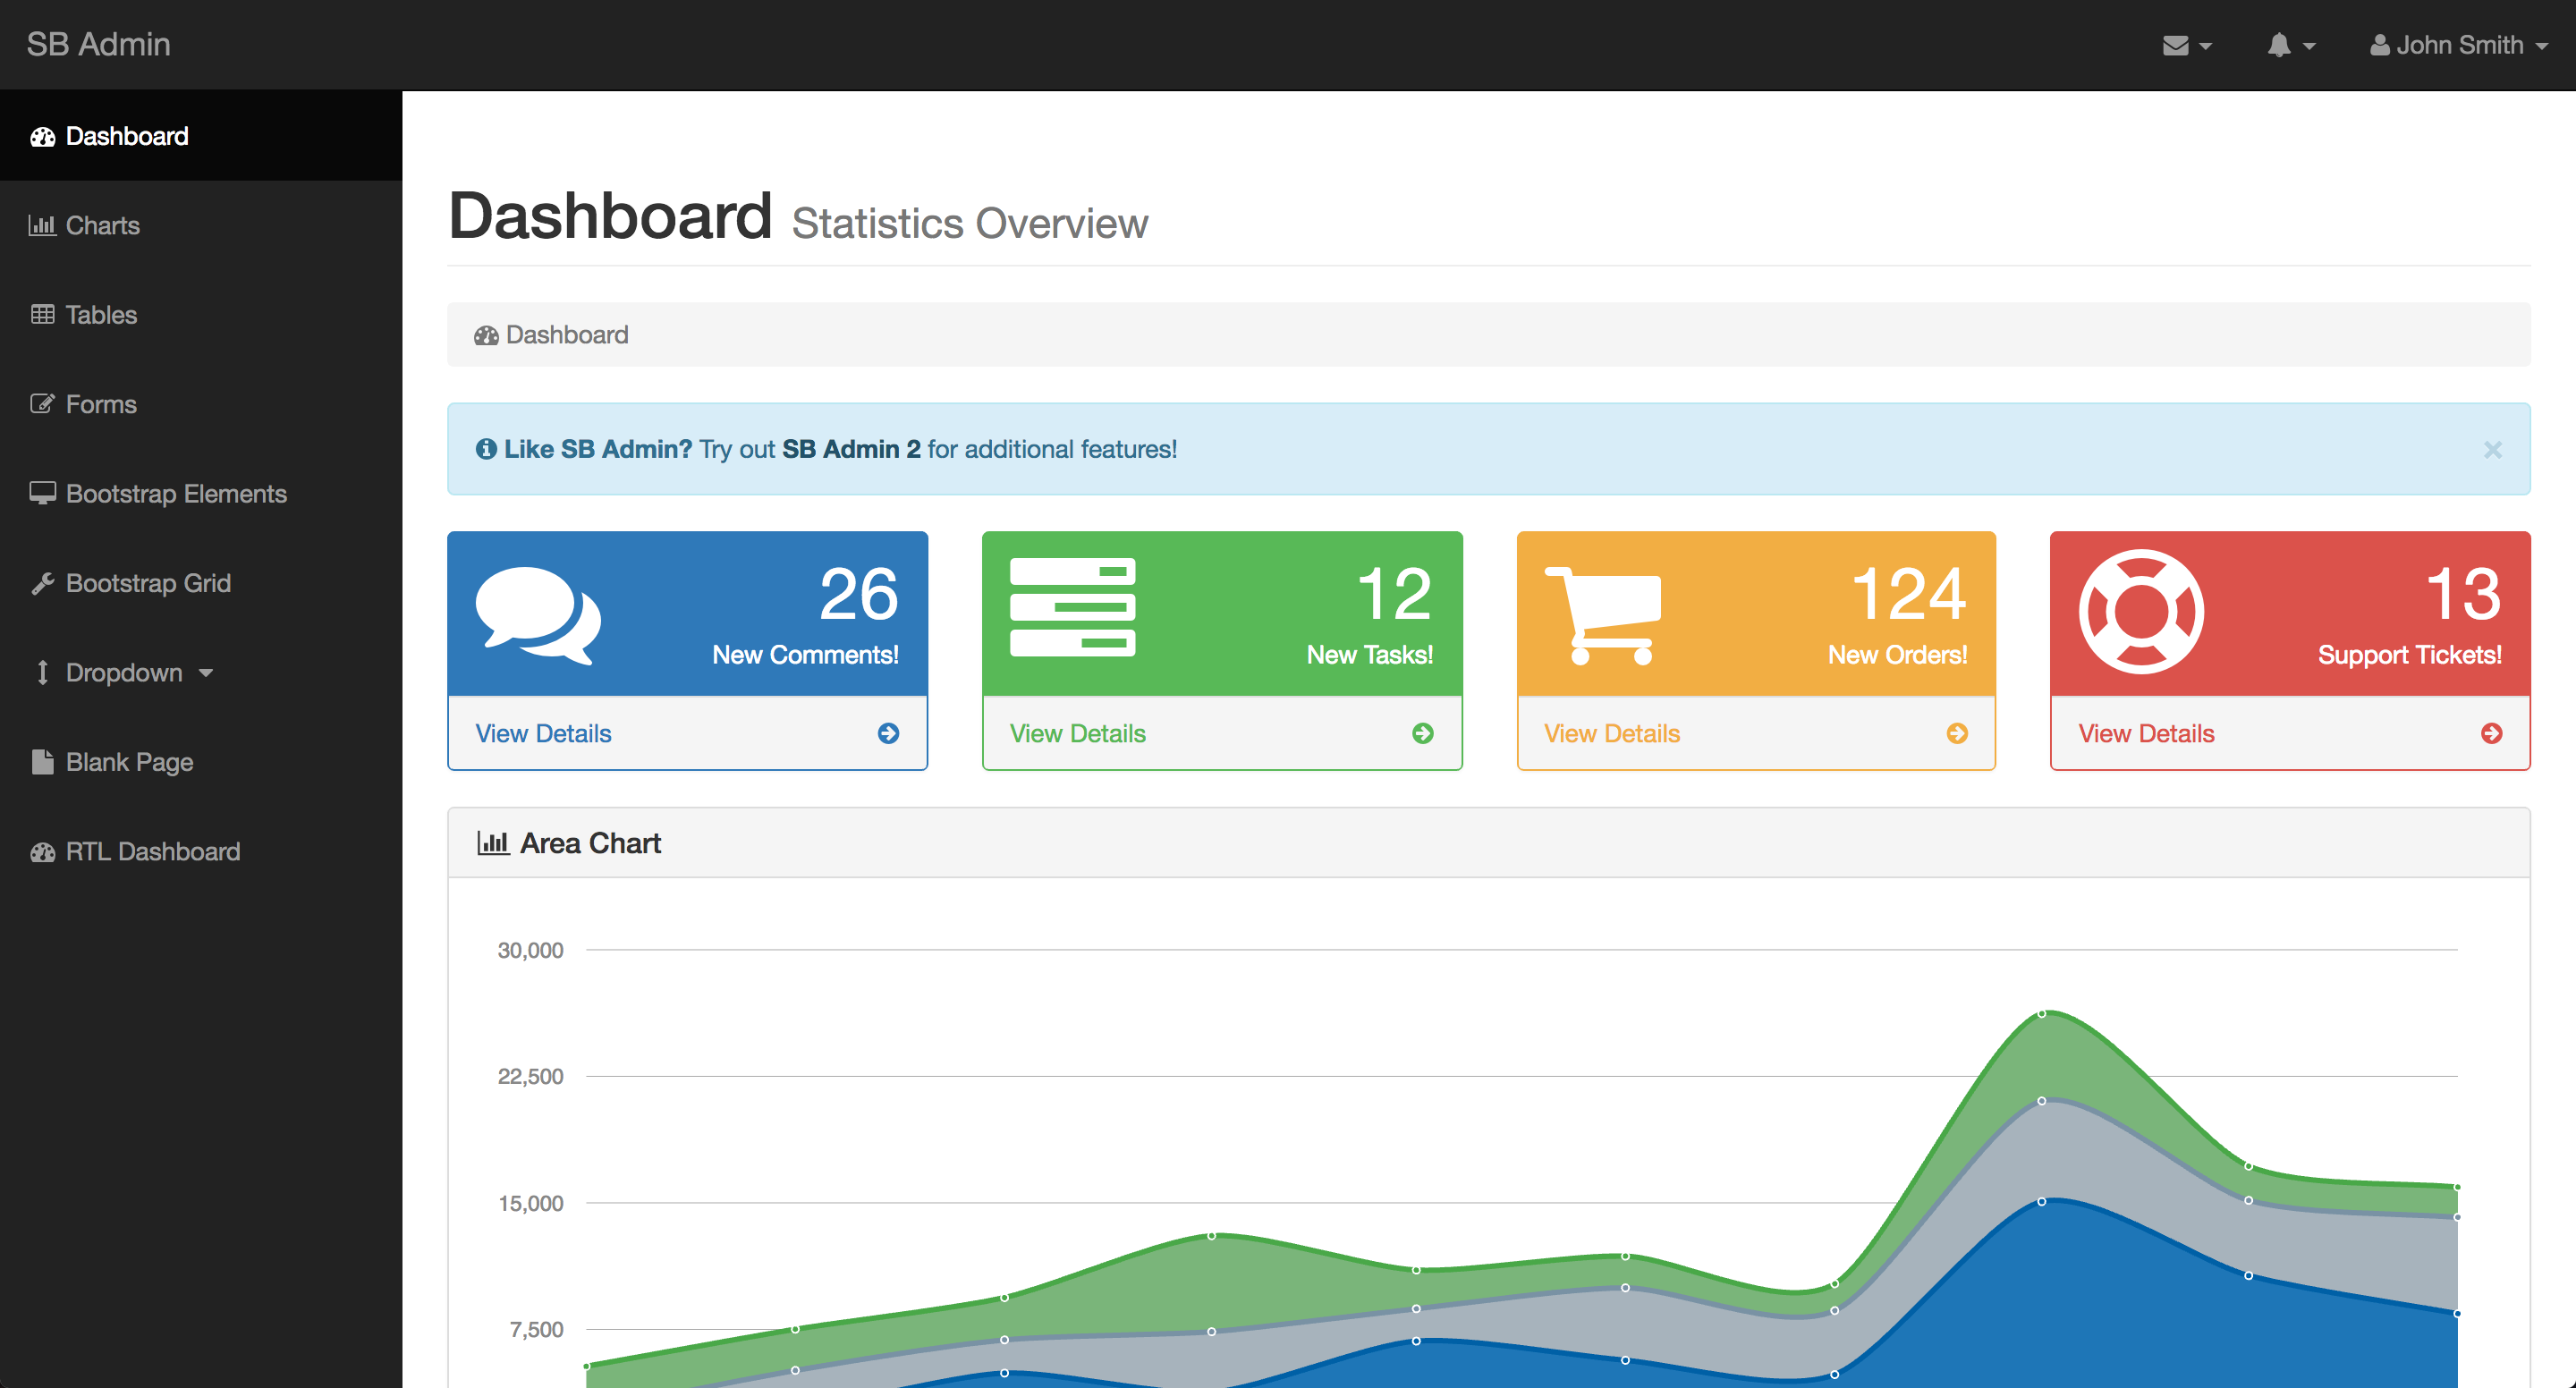Click the 22,500 y-axis label
This screenshot has width=2576, height=1388.
click(x=531, y=1076)
